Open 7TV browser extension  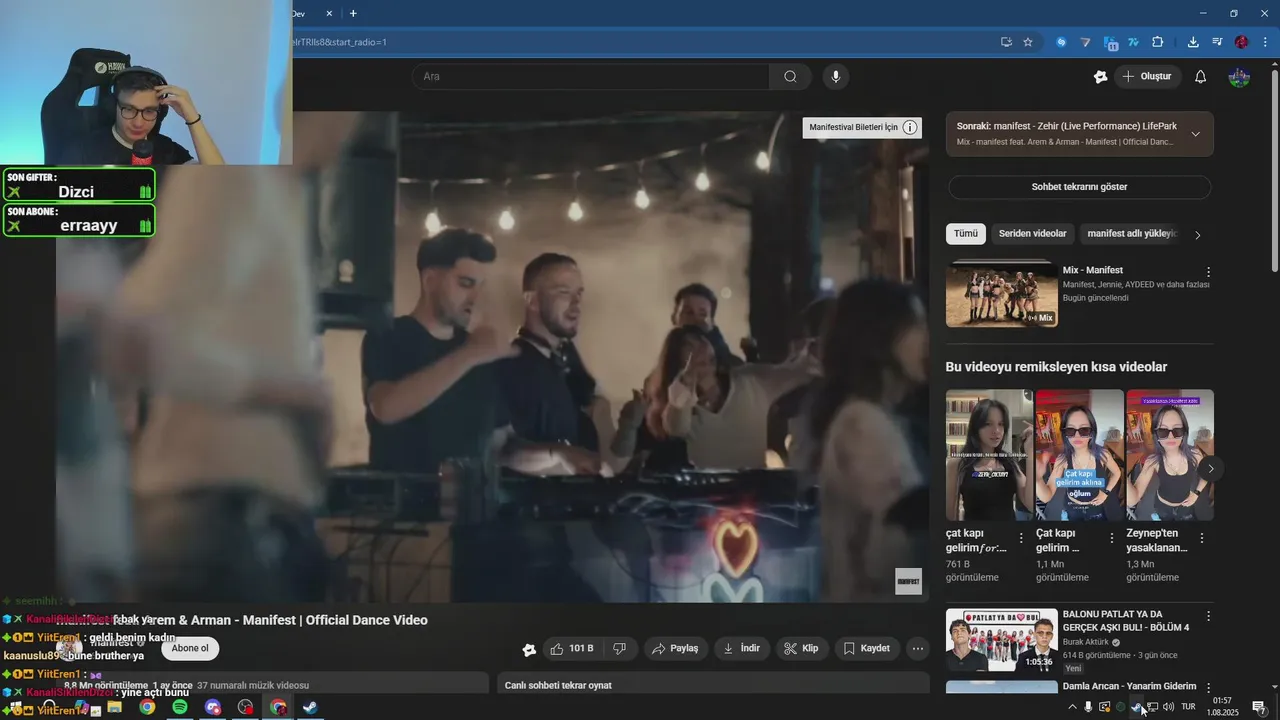pyautogui.click(x=1134, y=42)
